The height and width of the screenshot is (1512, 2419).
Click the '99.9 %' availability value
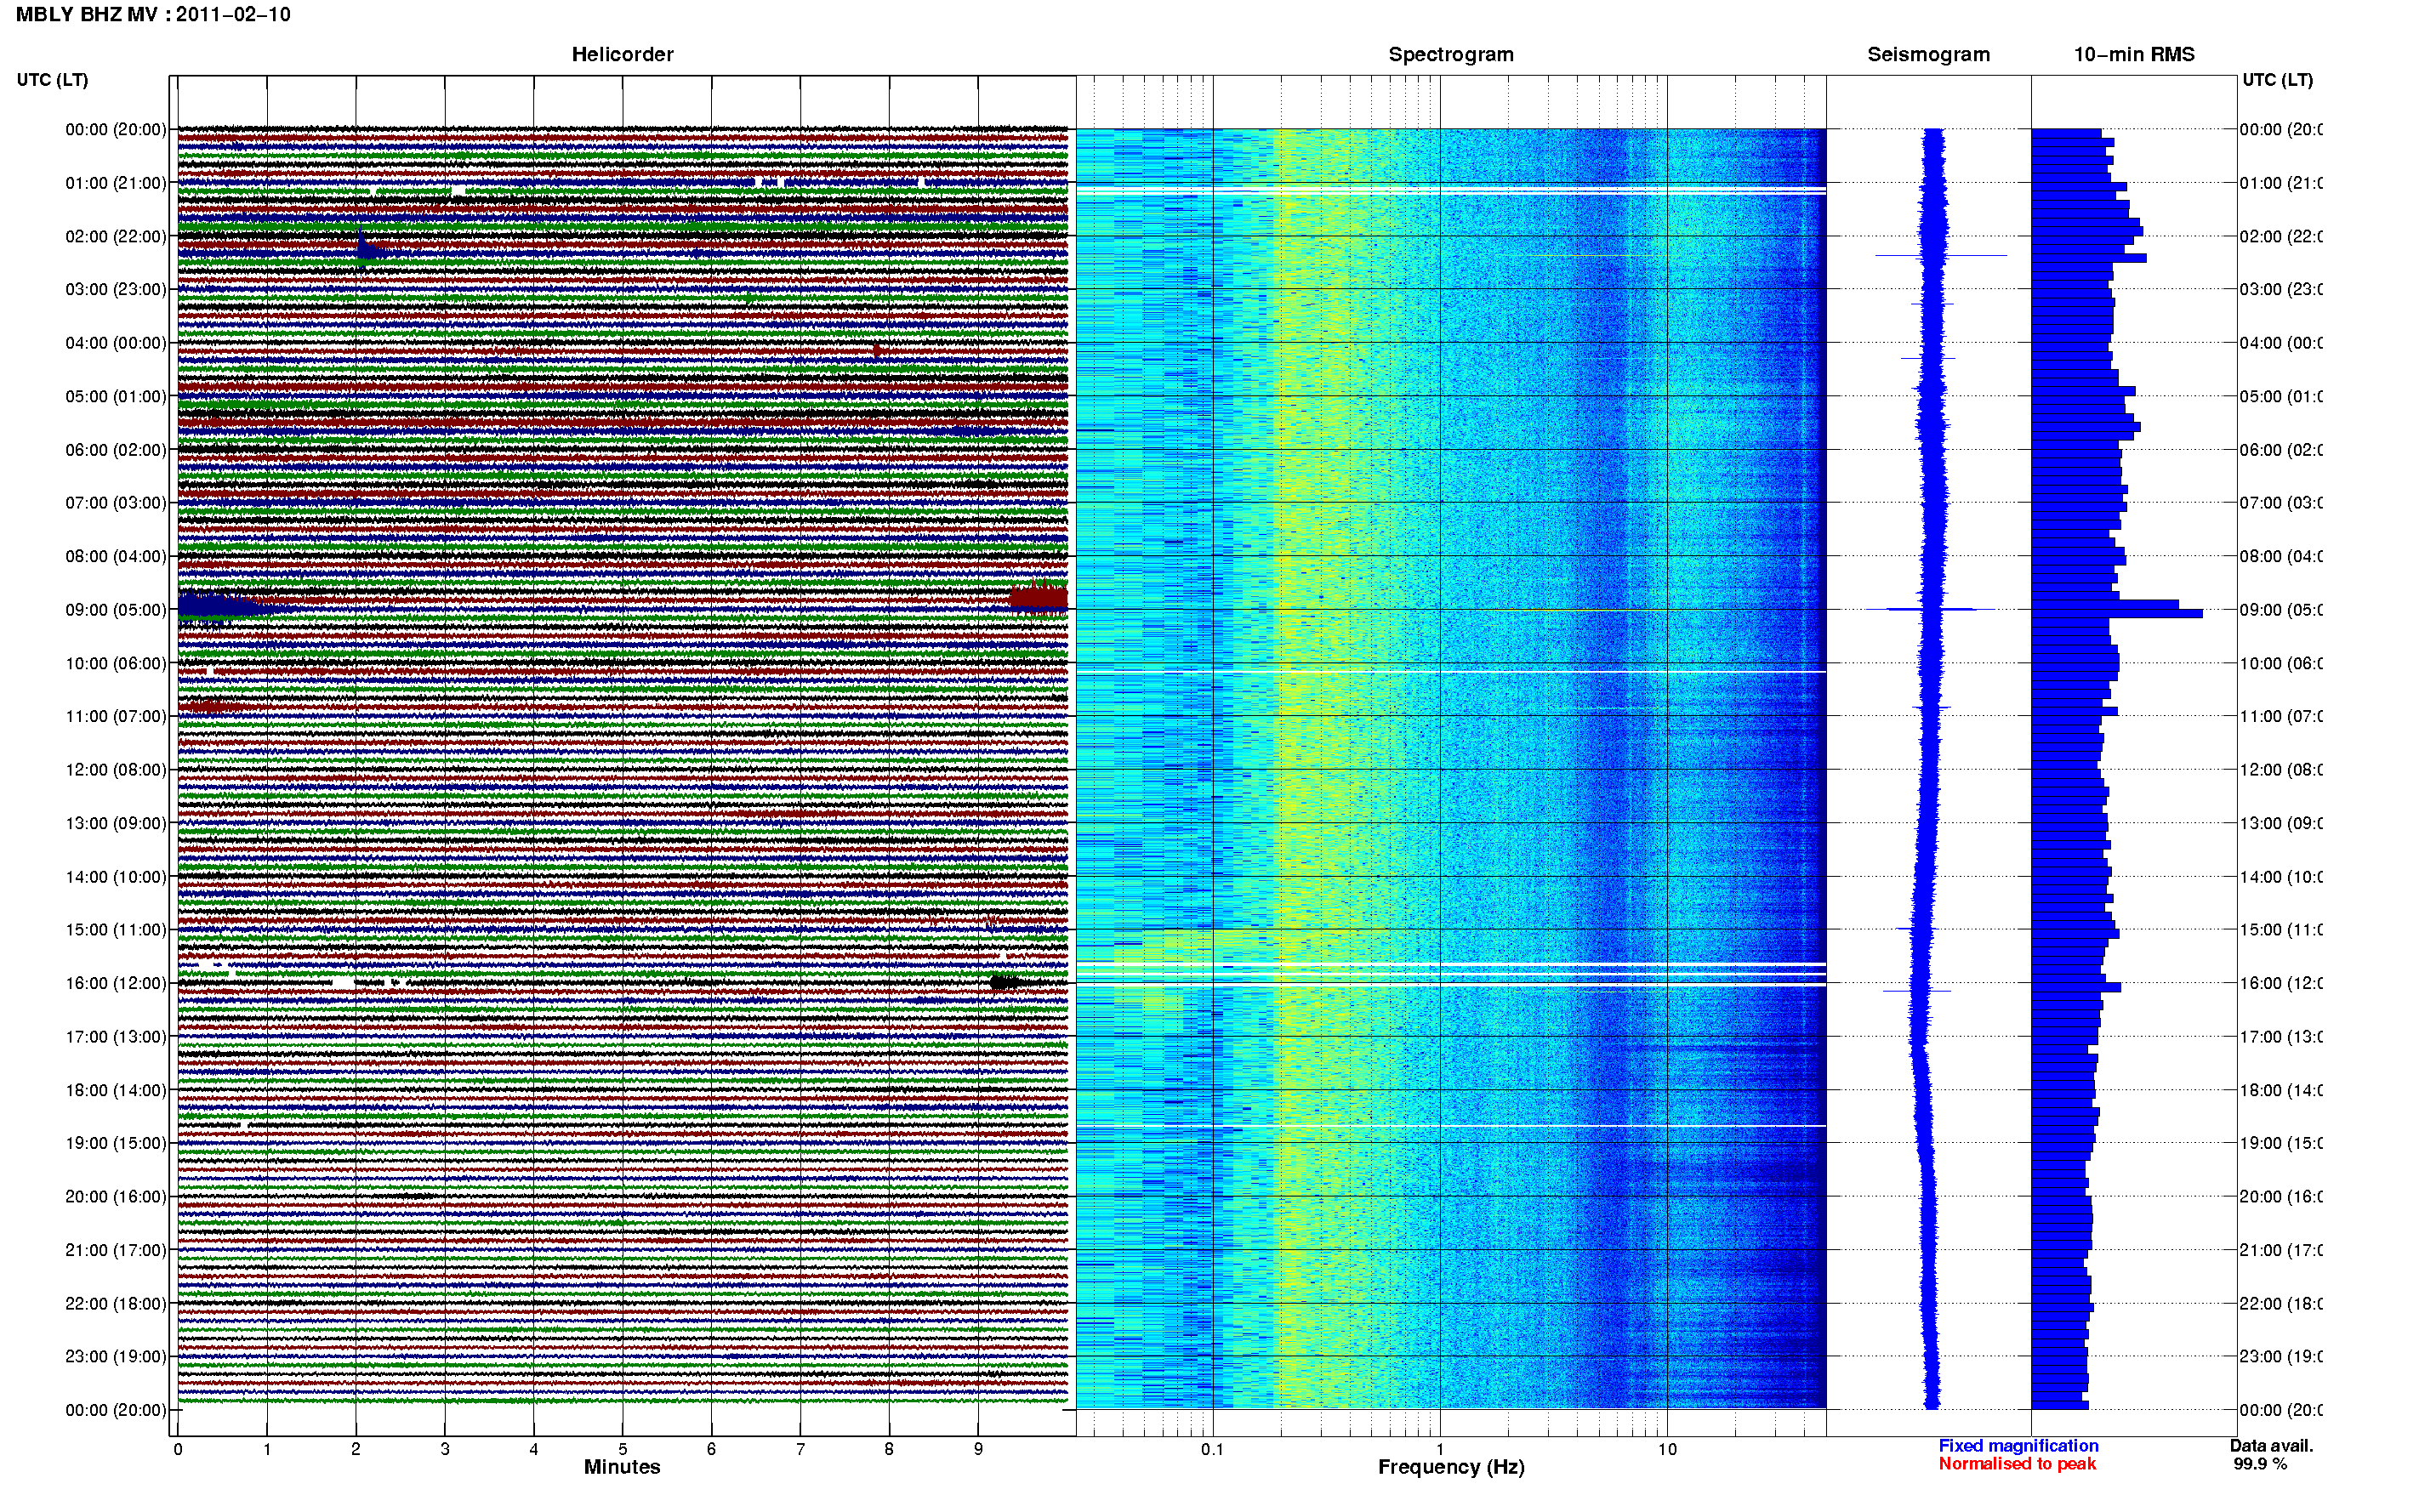(x=2260, y=1464)
